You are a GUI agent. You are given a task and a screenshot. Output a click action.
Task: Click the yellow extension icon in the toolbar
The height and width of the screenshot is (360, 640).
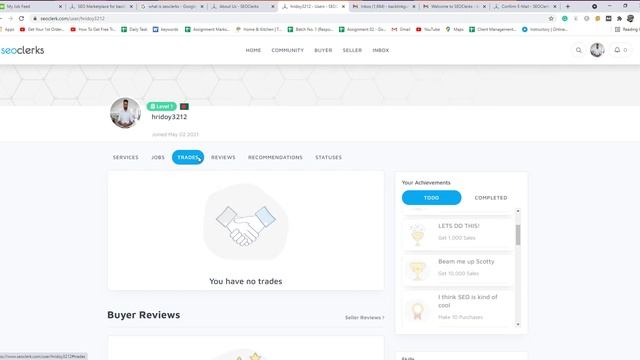598,18
